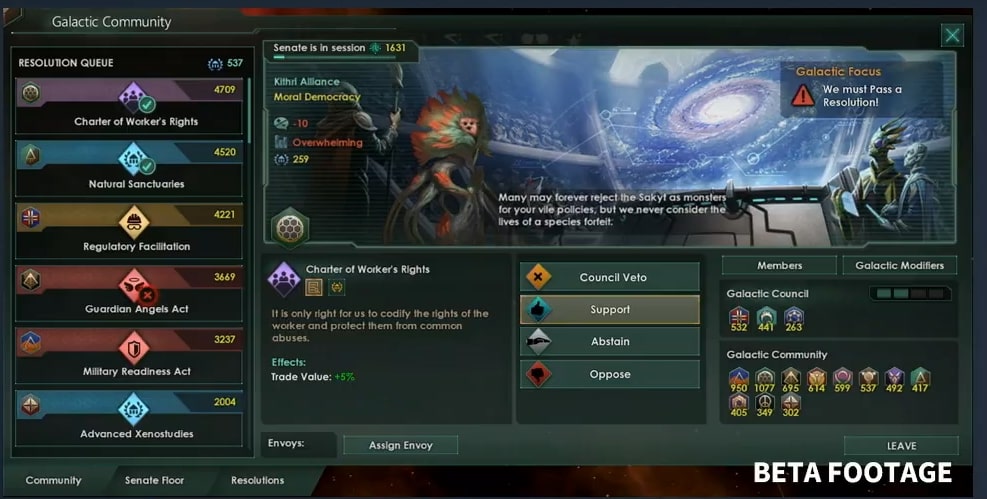Click the council member with 532 weight
Viewport: 987px width, 499px height.
click(x=739, y=316)
